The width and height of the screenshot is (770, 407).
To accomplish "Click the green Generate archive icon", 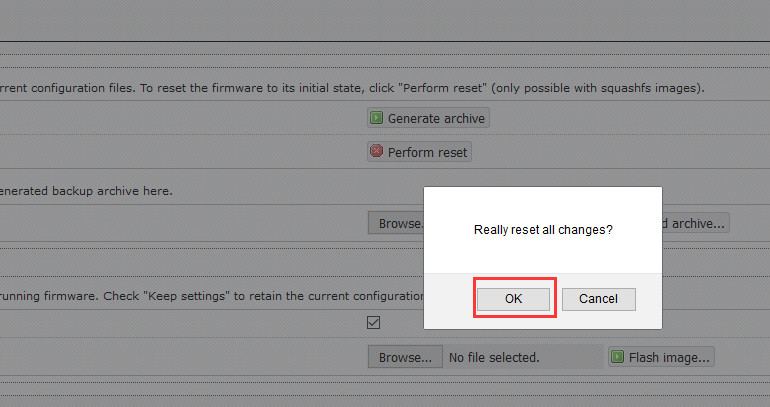I will pos(377,118).
